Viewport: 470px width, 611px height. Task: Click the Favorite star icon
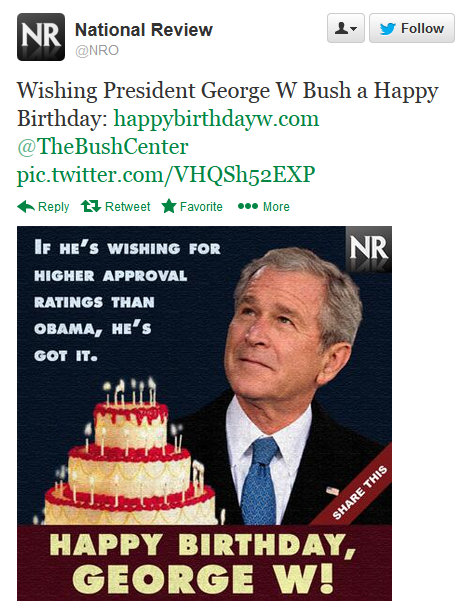pyautogui.click(x=169, y=206)
